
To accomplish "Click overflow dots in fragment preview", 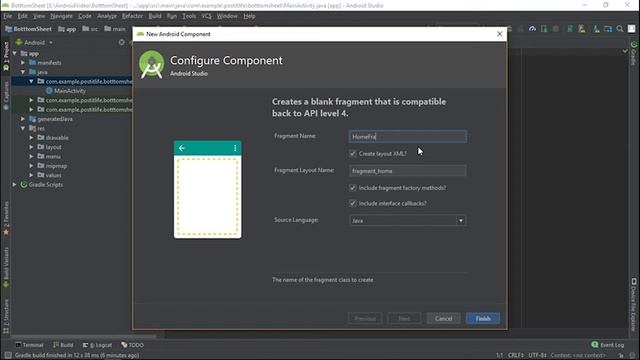I will coord(235,148).
